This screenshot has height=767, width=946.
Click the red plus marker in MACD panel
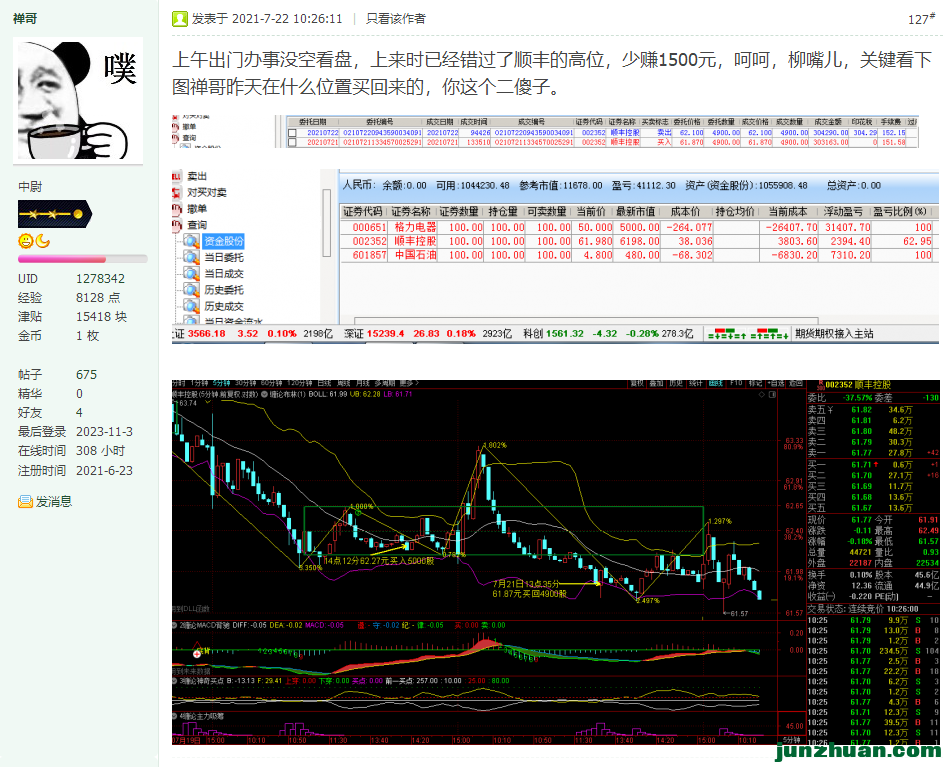[197, 654]
